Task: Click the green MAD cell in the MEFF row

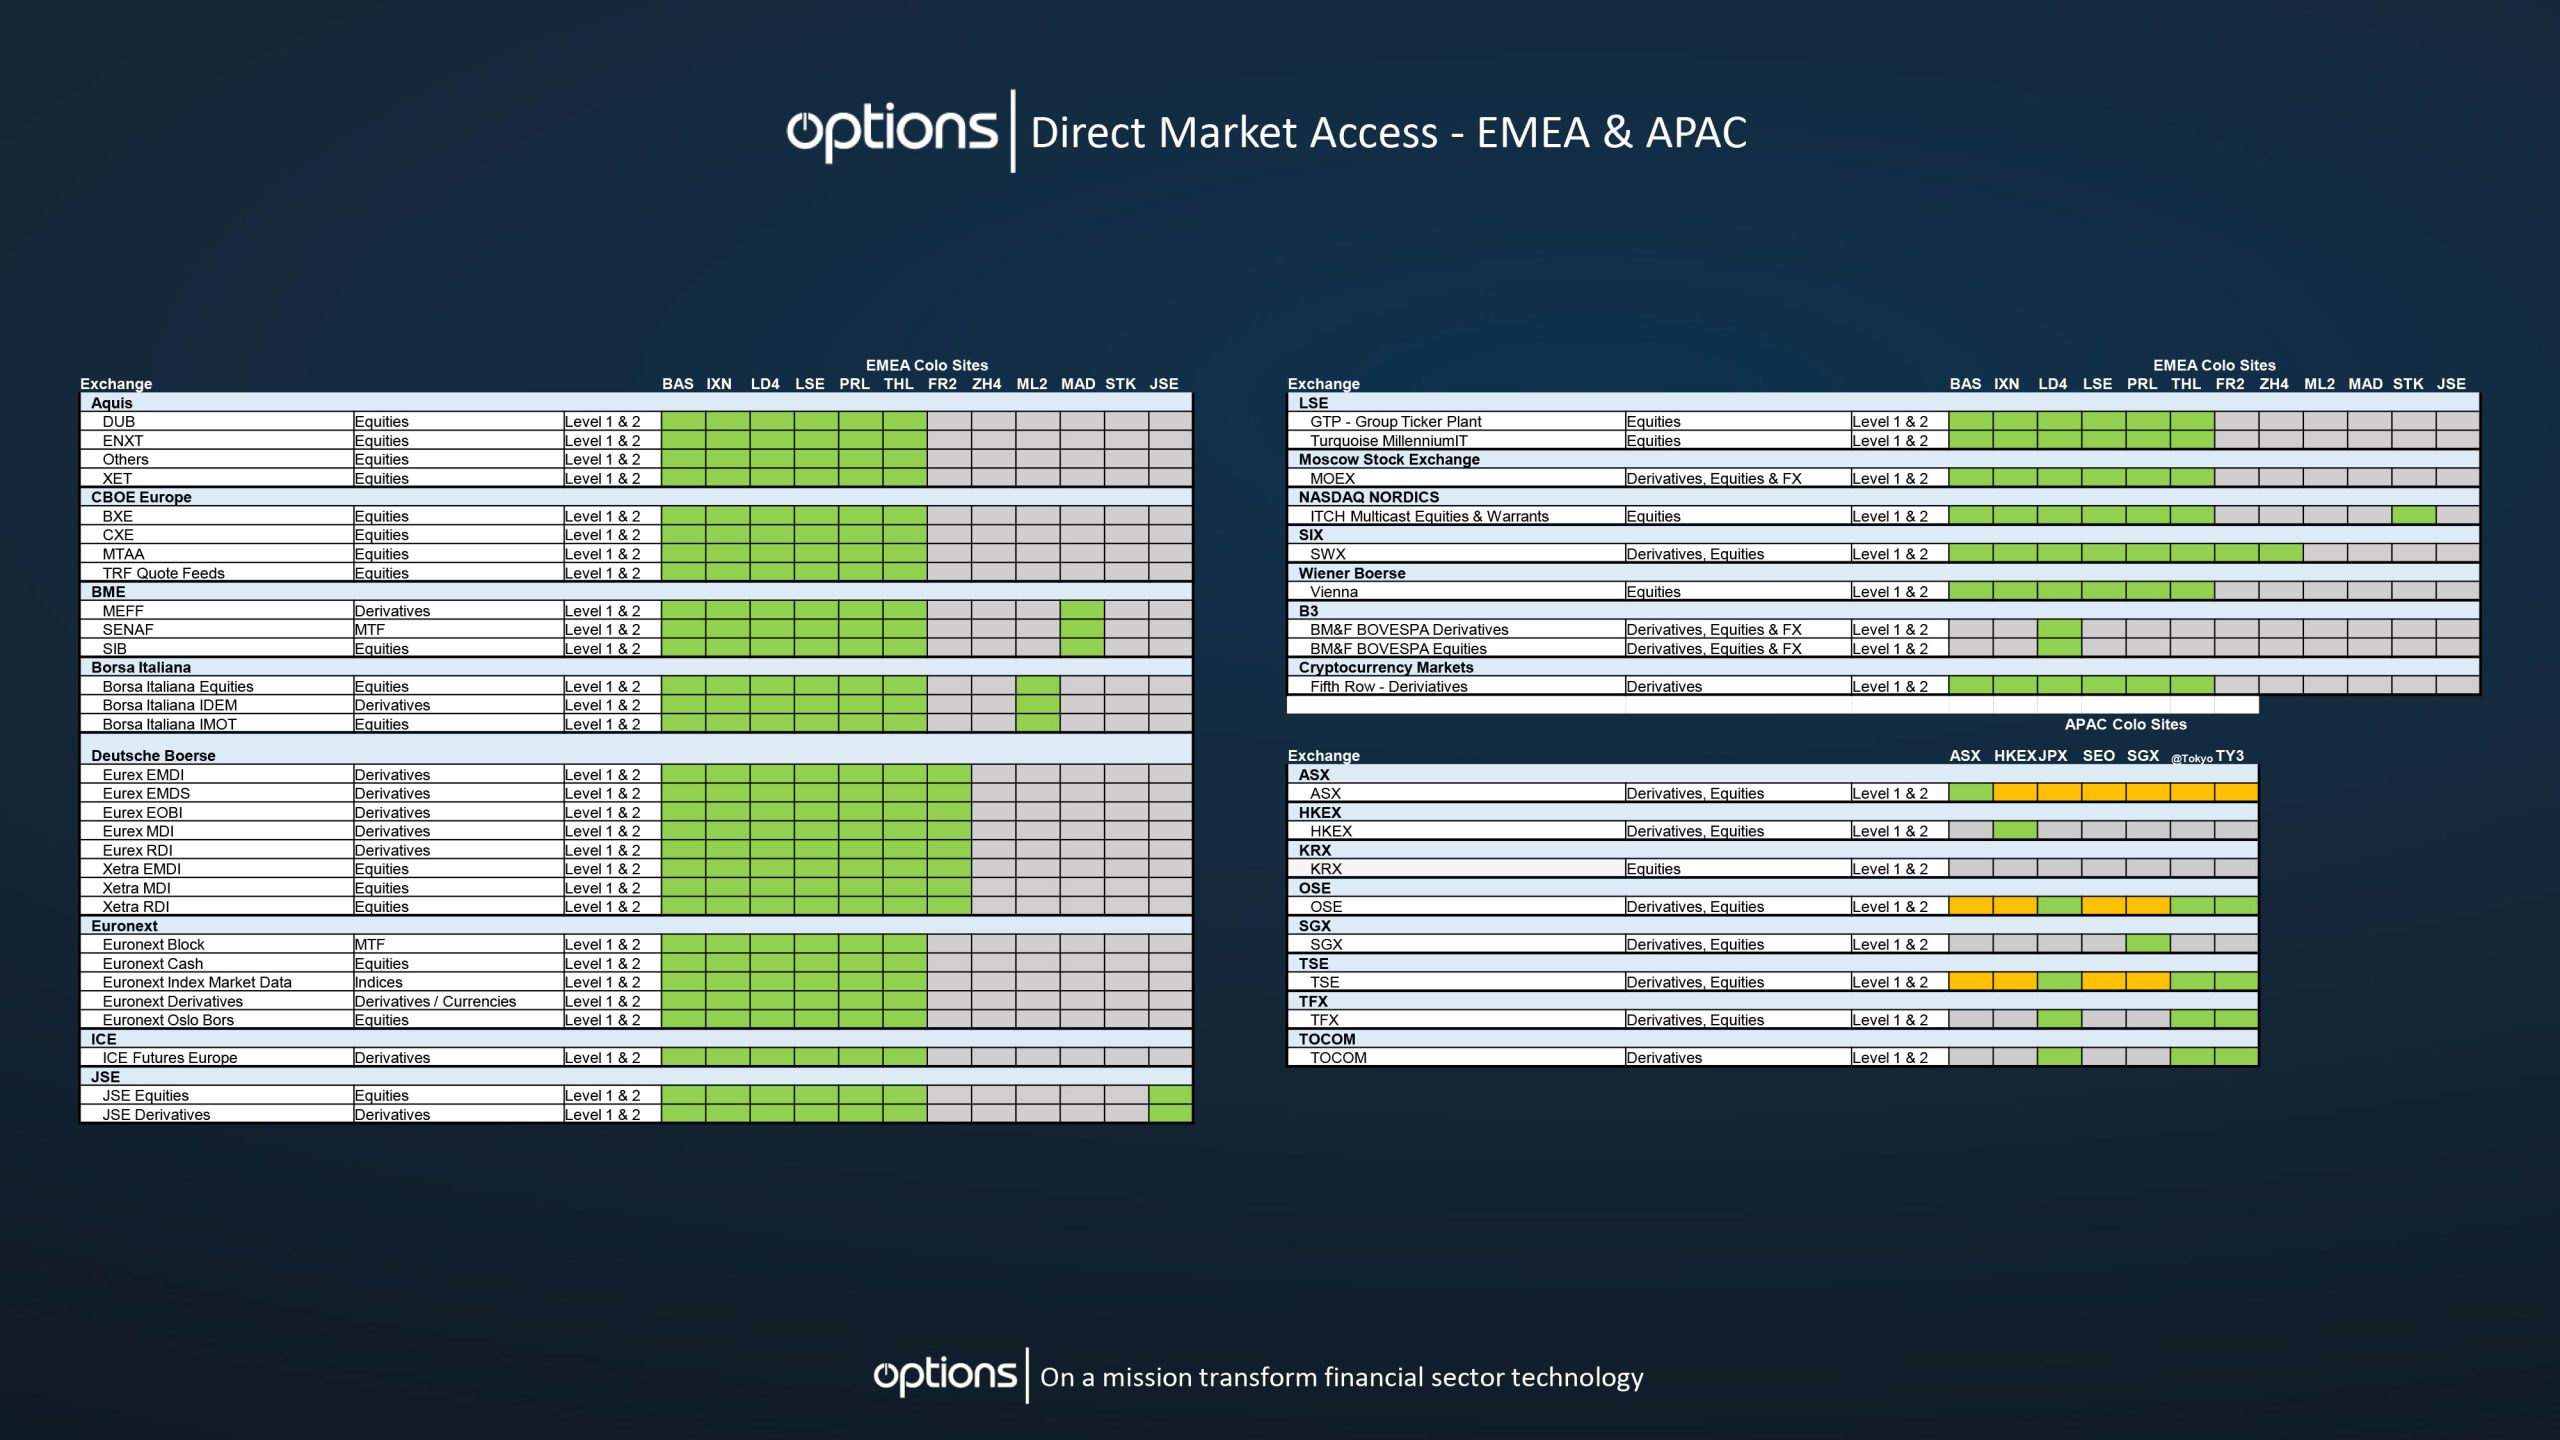Action: [1082, 611]
